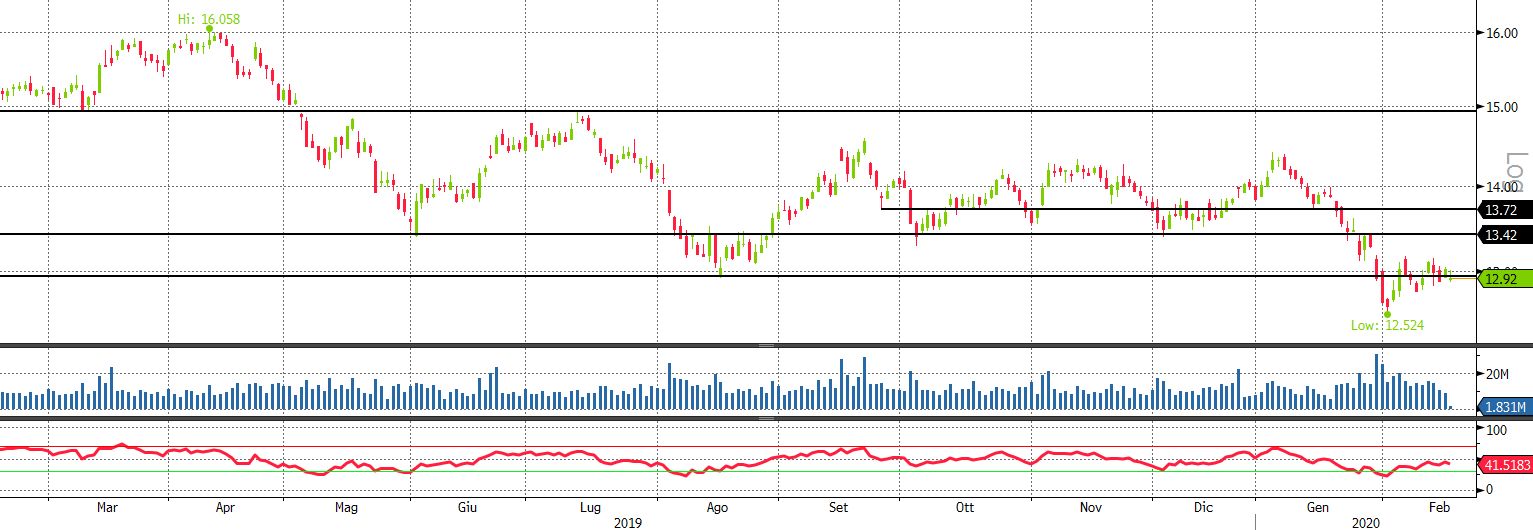The height and width of the screenshot is (530, 1533).
Task: Click the 14.00 price axis label
Action: (1500, 187)
